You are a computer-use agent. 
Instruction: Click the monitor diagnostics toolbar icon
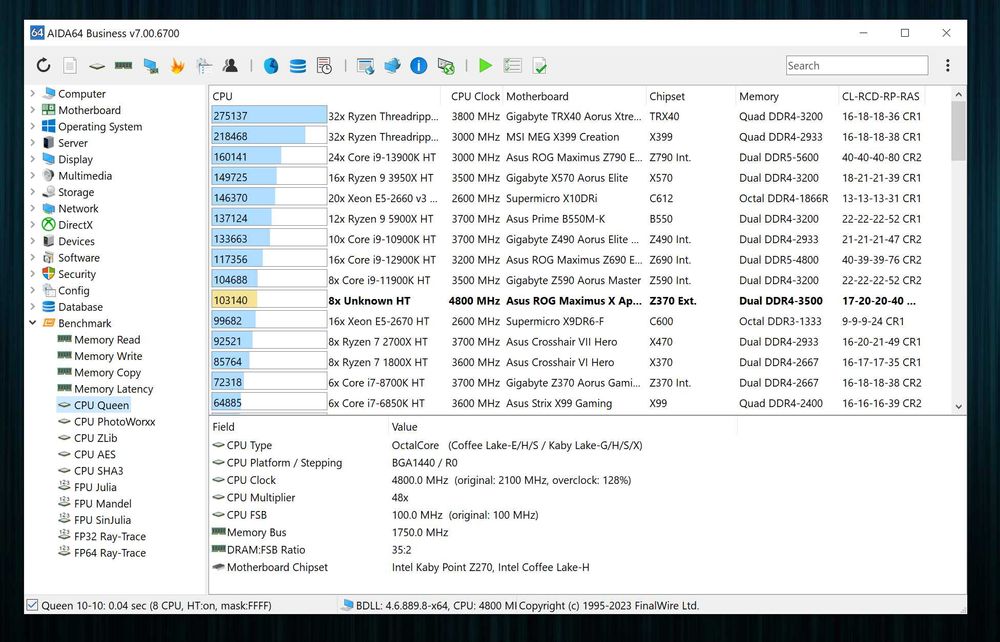coord(151,66)
